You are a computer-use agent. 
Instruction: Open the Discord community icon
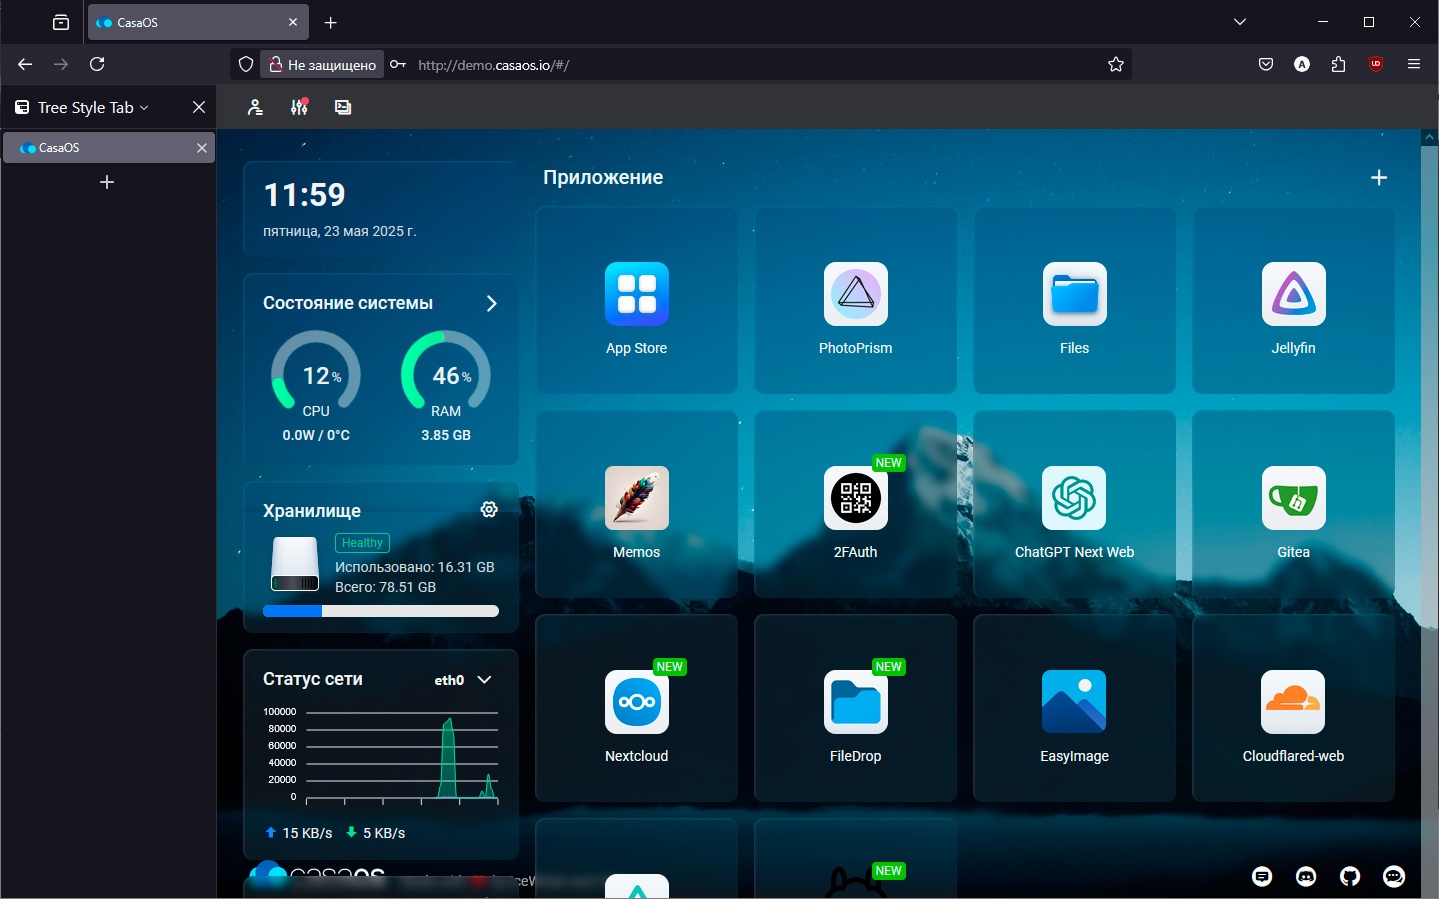point(1306,877)
